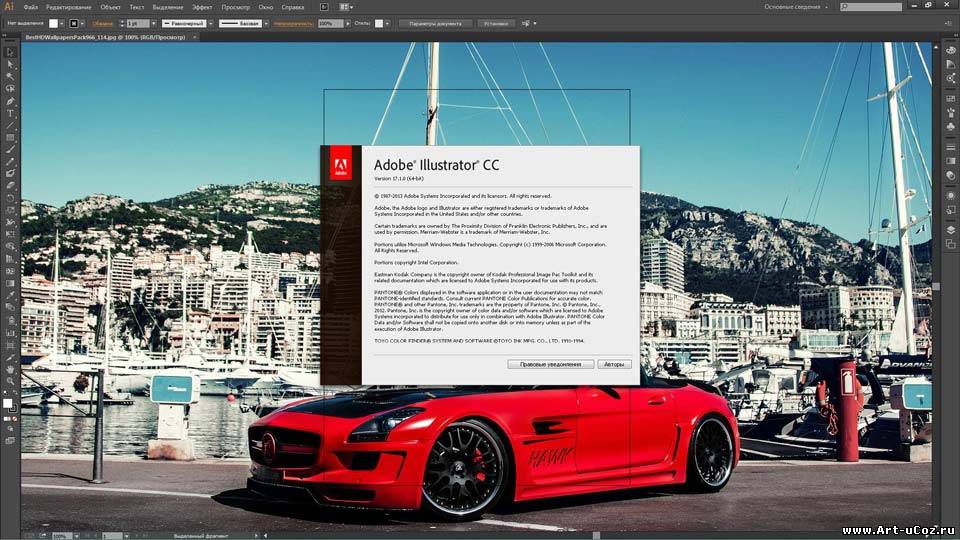This screenshot has height=540, width=960.
Task: Select the Zoom tool
Action: pyautogui.click(x=10, y=381)
